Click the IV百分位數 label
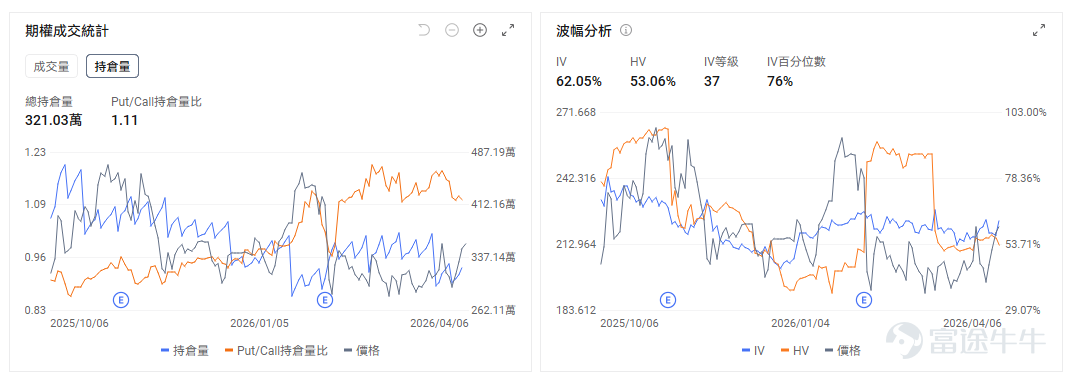The image size is (1066, 377). 796,62
